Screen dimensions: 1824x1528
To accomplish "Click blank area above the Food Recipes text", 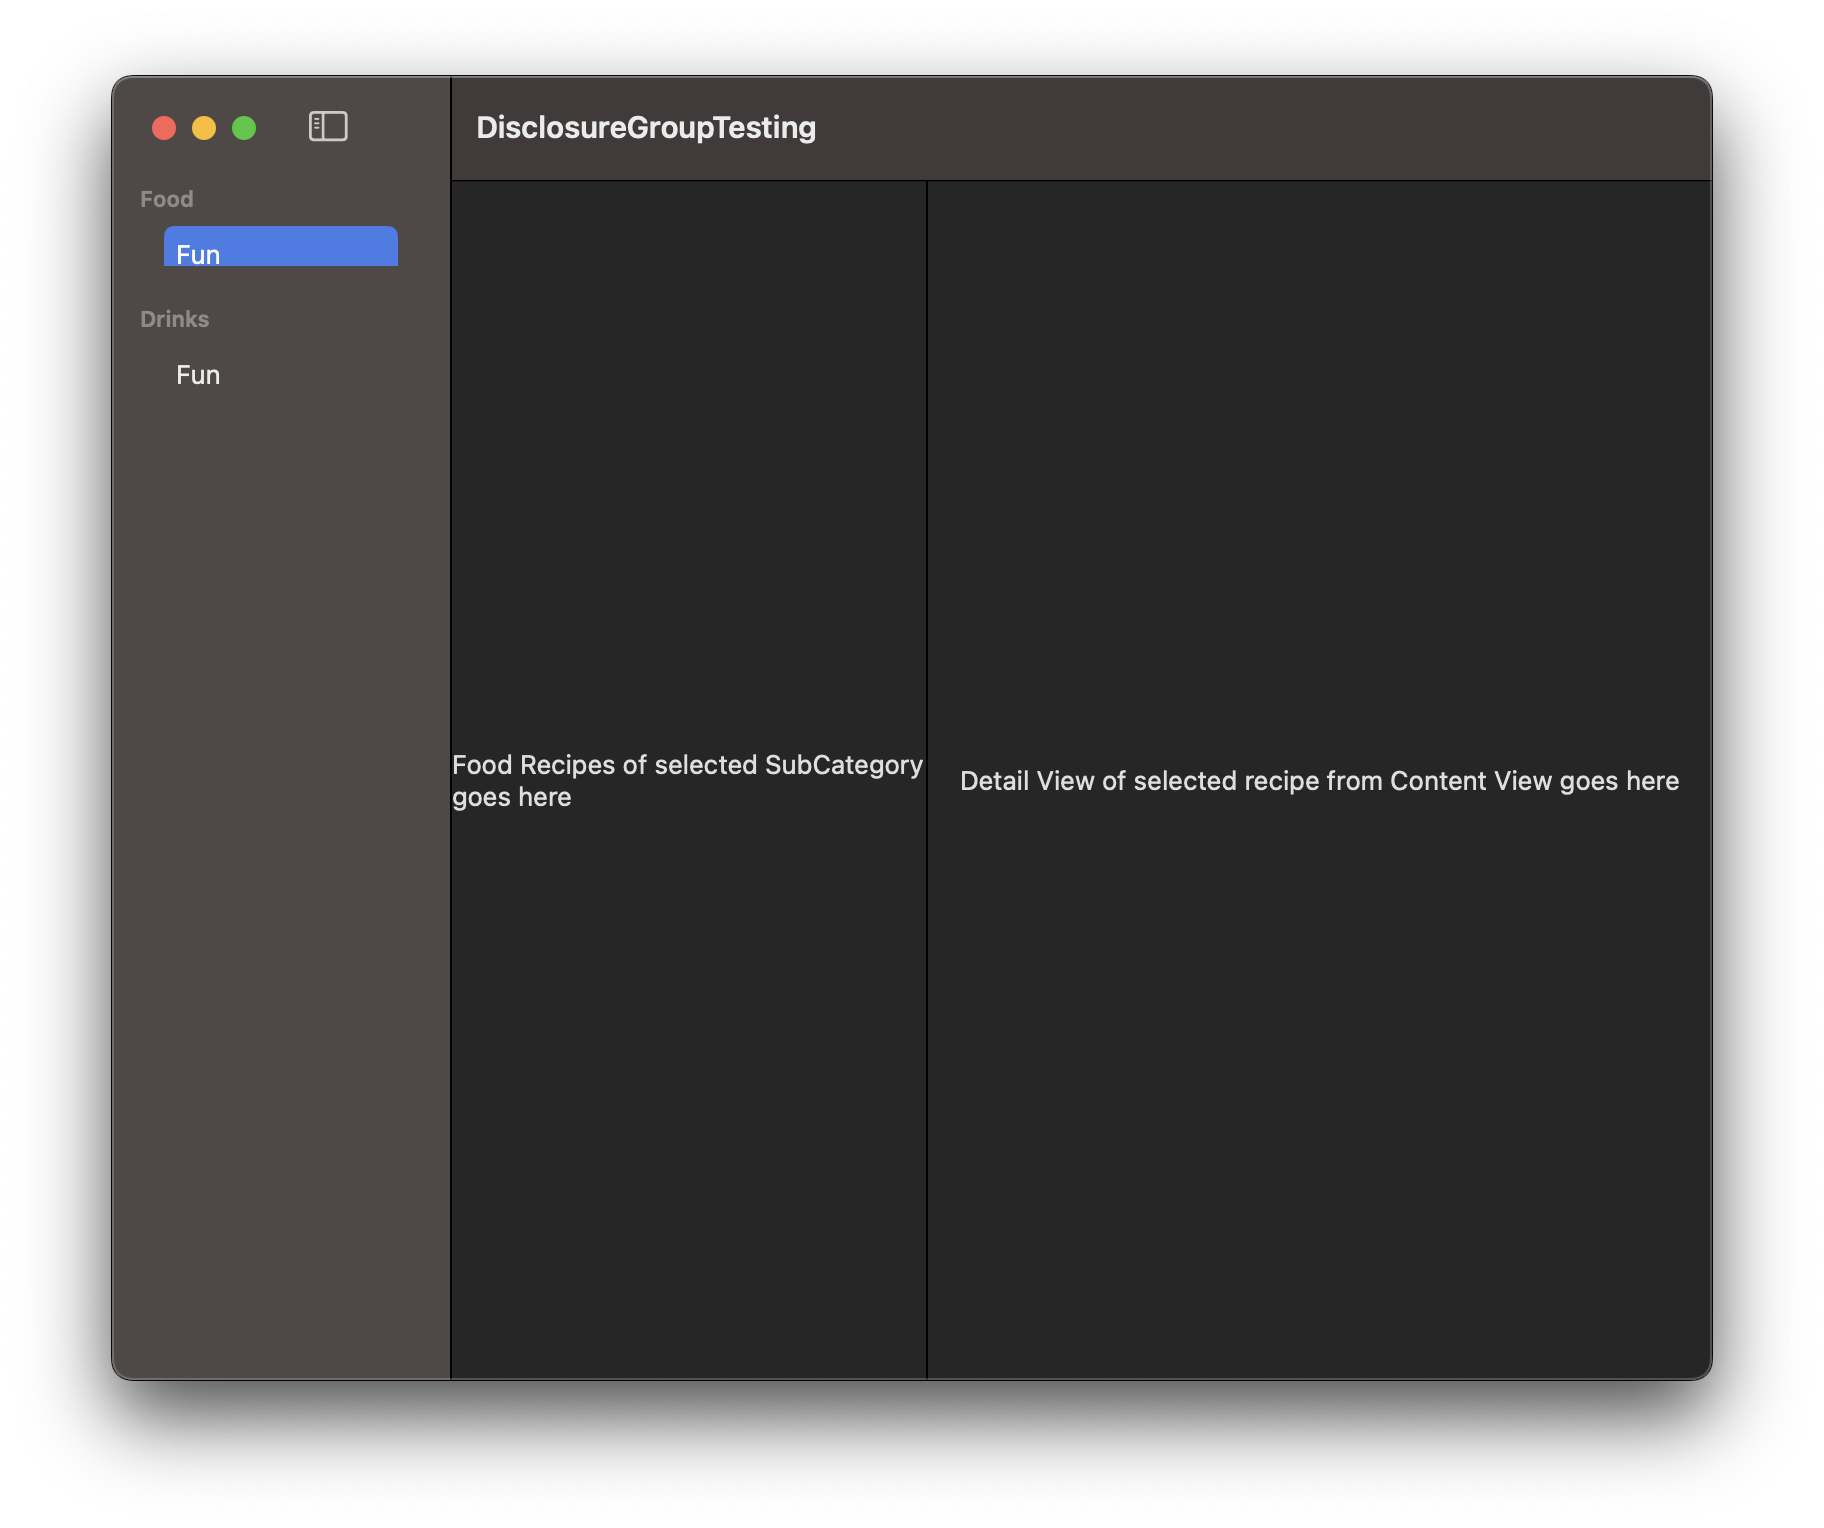I will (x=688, y=450).
